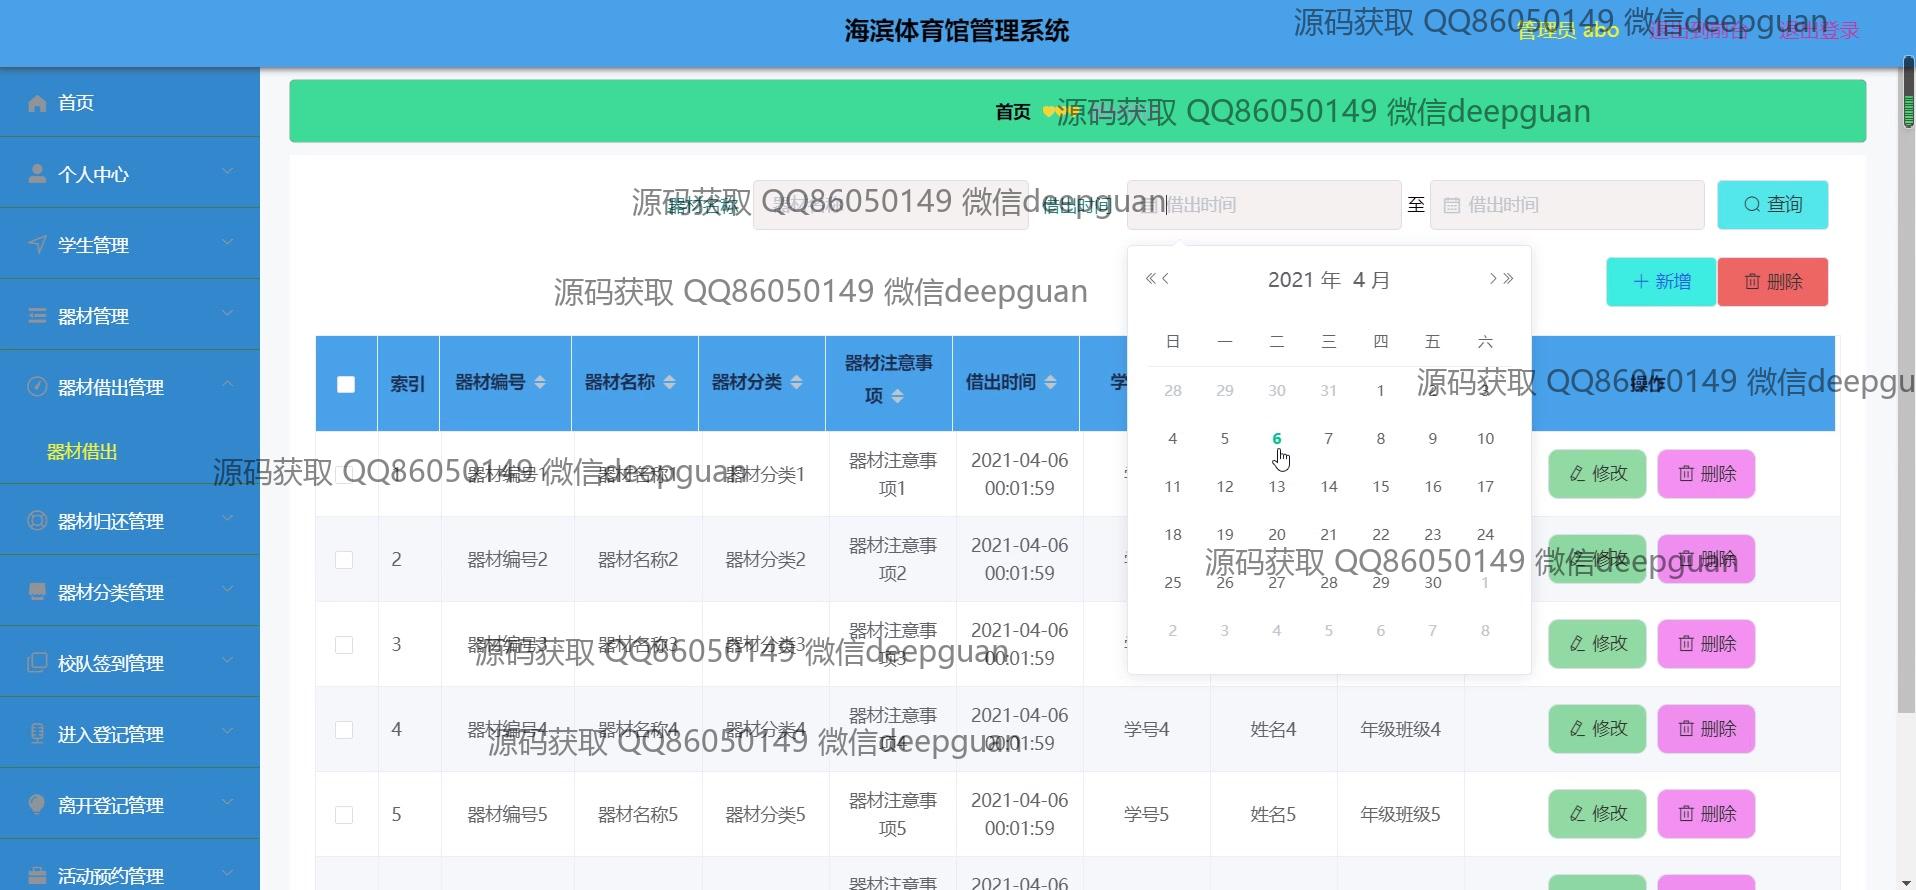Sort table by 借出时间 column

coord(1050,382)
